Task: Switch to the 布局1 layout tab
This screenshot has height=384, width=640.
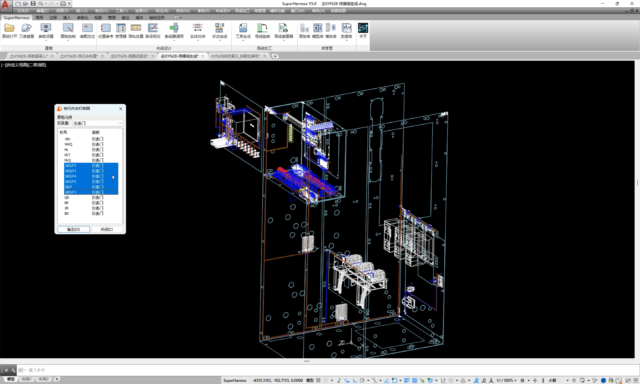Action: point(26,380)
